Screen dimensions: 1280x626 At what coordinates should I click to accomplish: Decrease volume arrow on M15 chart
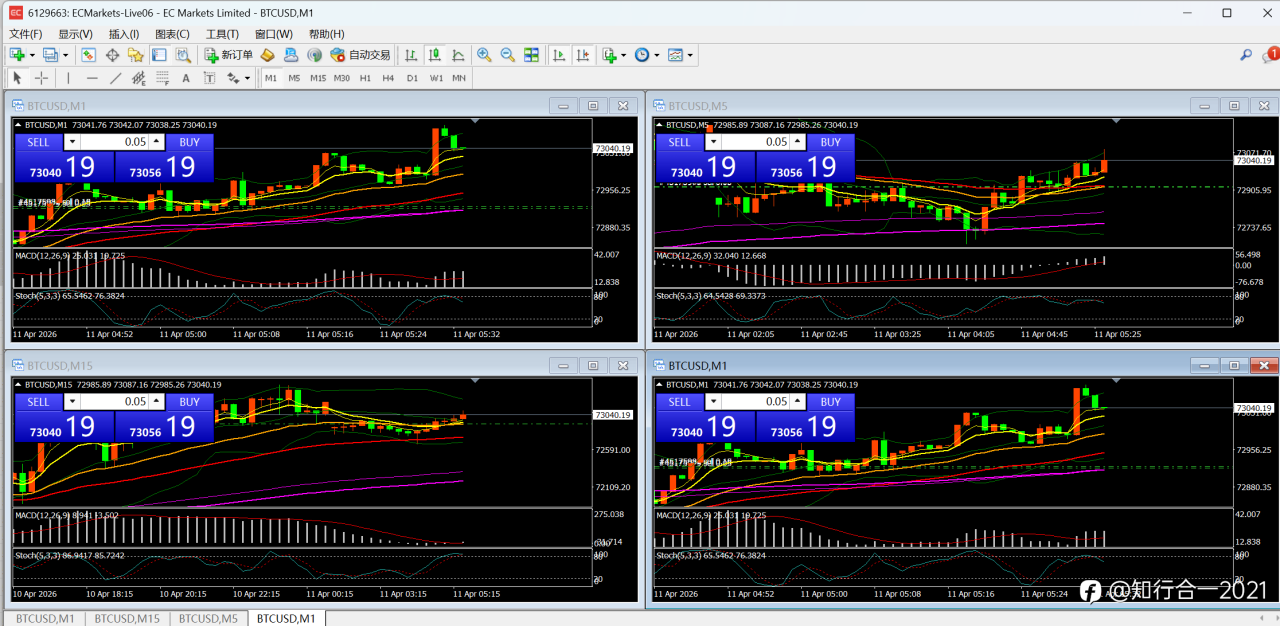pos(71,402)
